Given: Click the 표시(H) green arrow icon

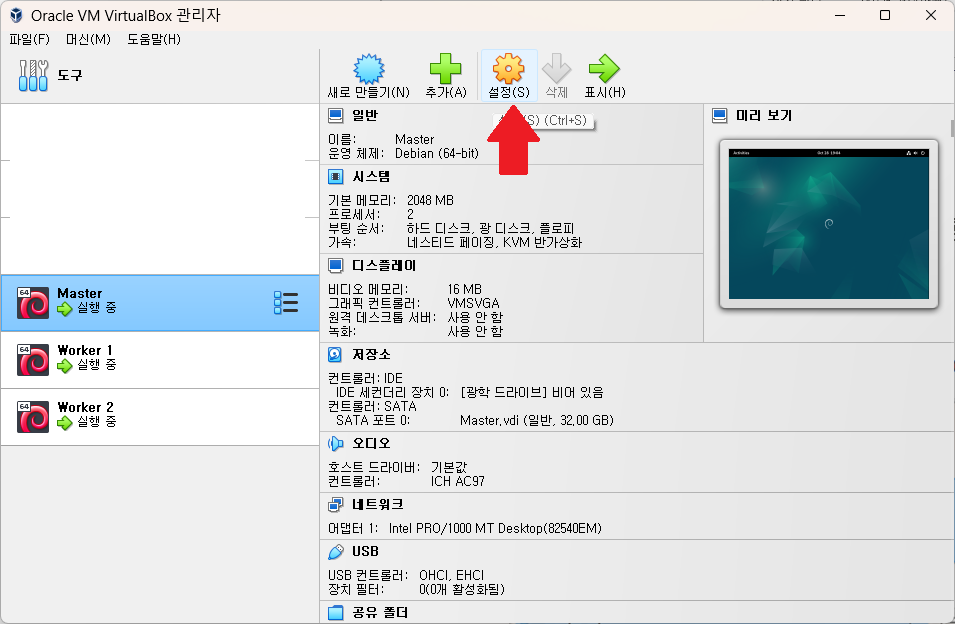Looking at the screenshot, I should tap(604, 69).
